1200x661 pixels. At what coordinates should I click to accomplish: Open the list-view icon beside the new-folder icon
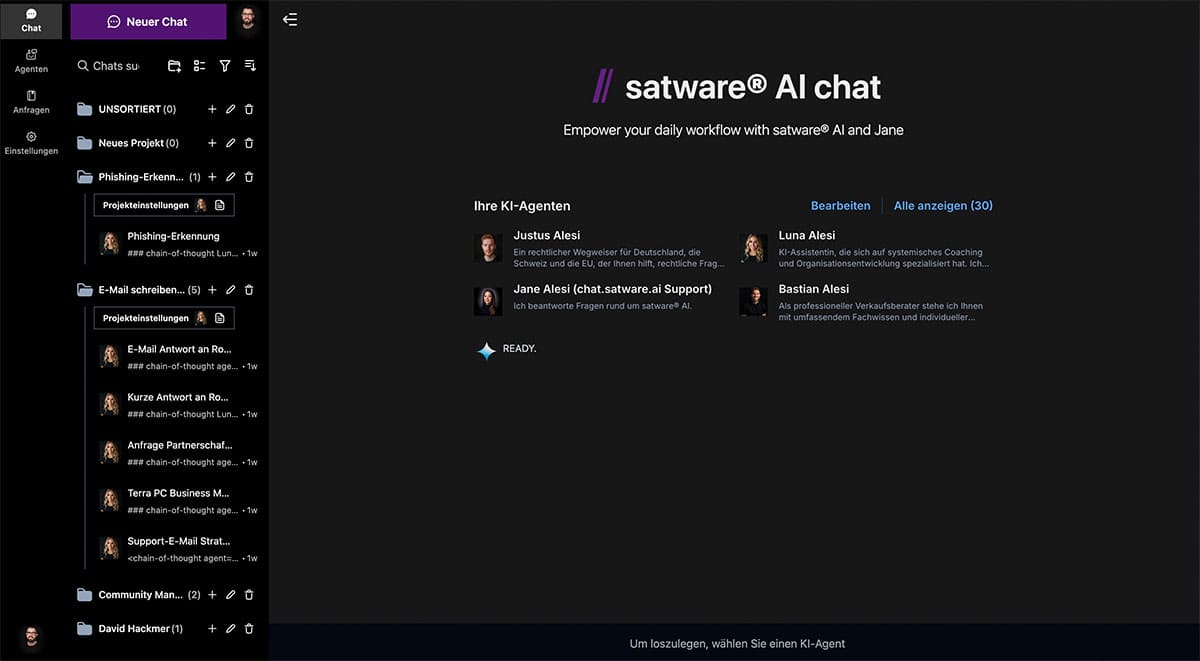click(199, 65)
